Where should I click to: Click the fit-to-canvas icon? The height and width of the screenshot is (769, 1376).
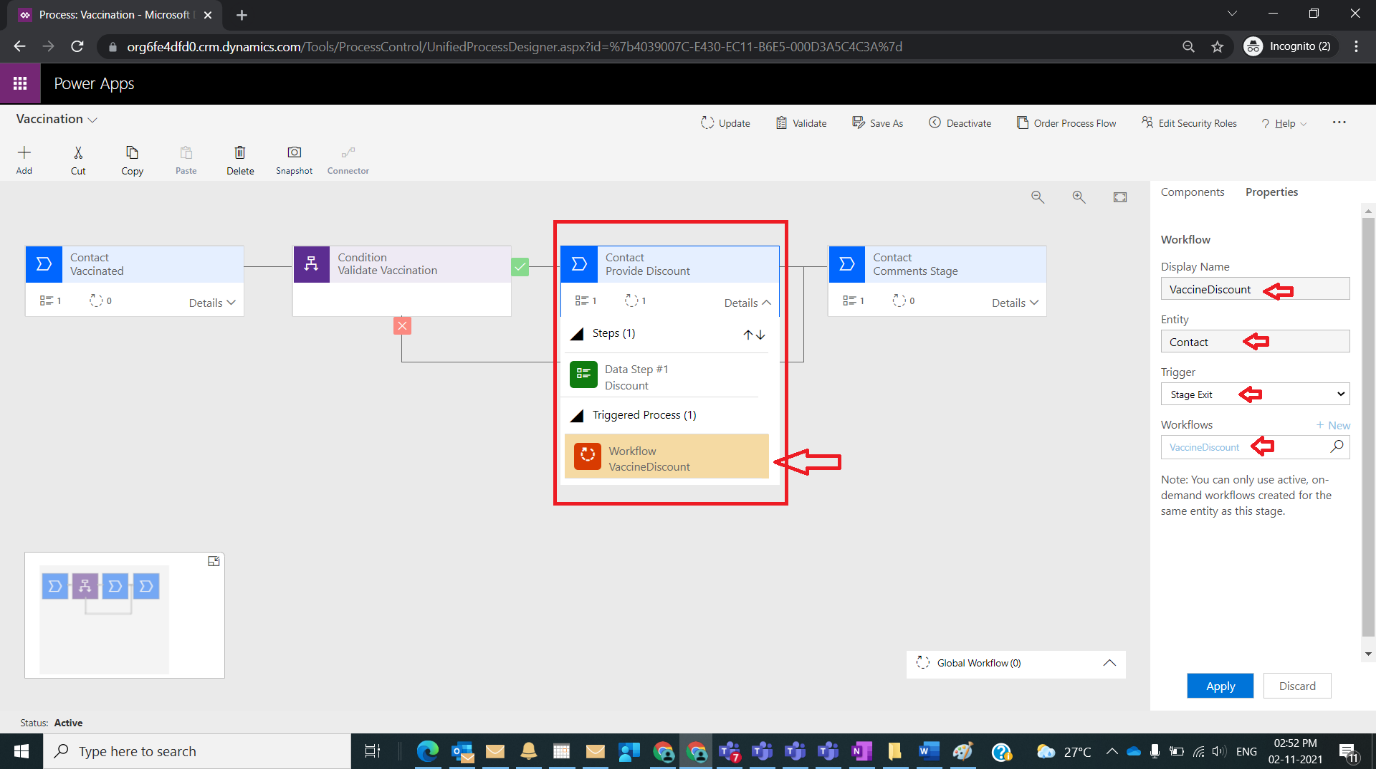click(1120, 196)
